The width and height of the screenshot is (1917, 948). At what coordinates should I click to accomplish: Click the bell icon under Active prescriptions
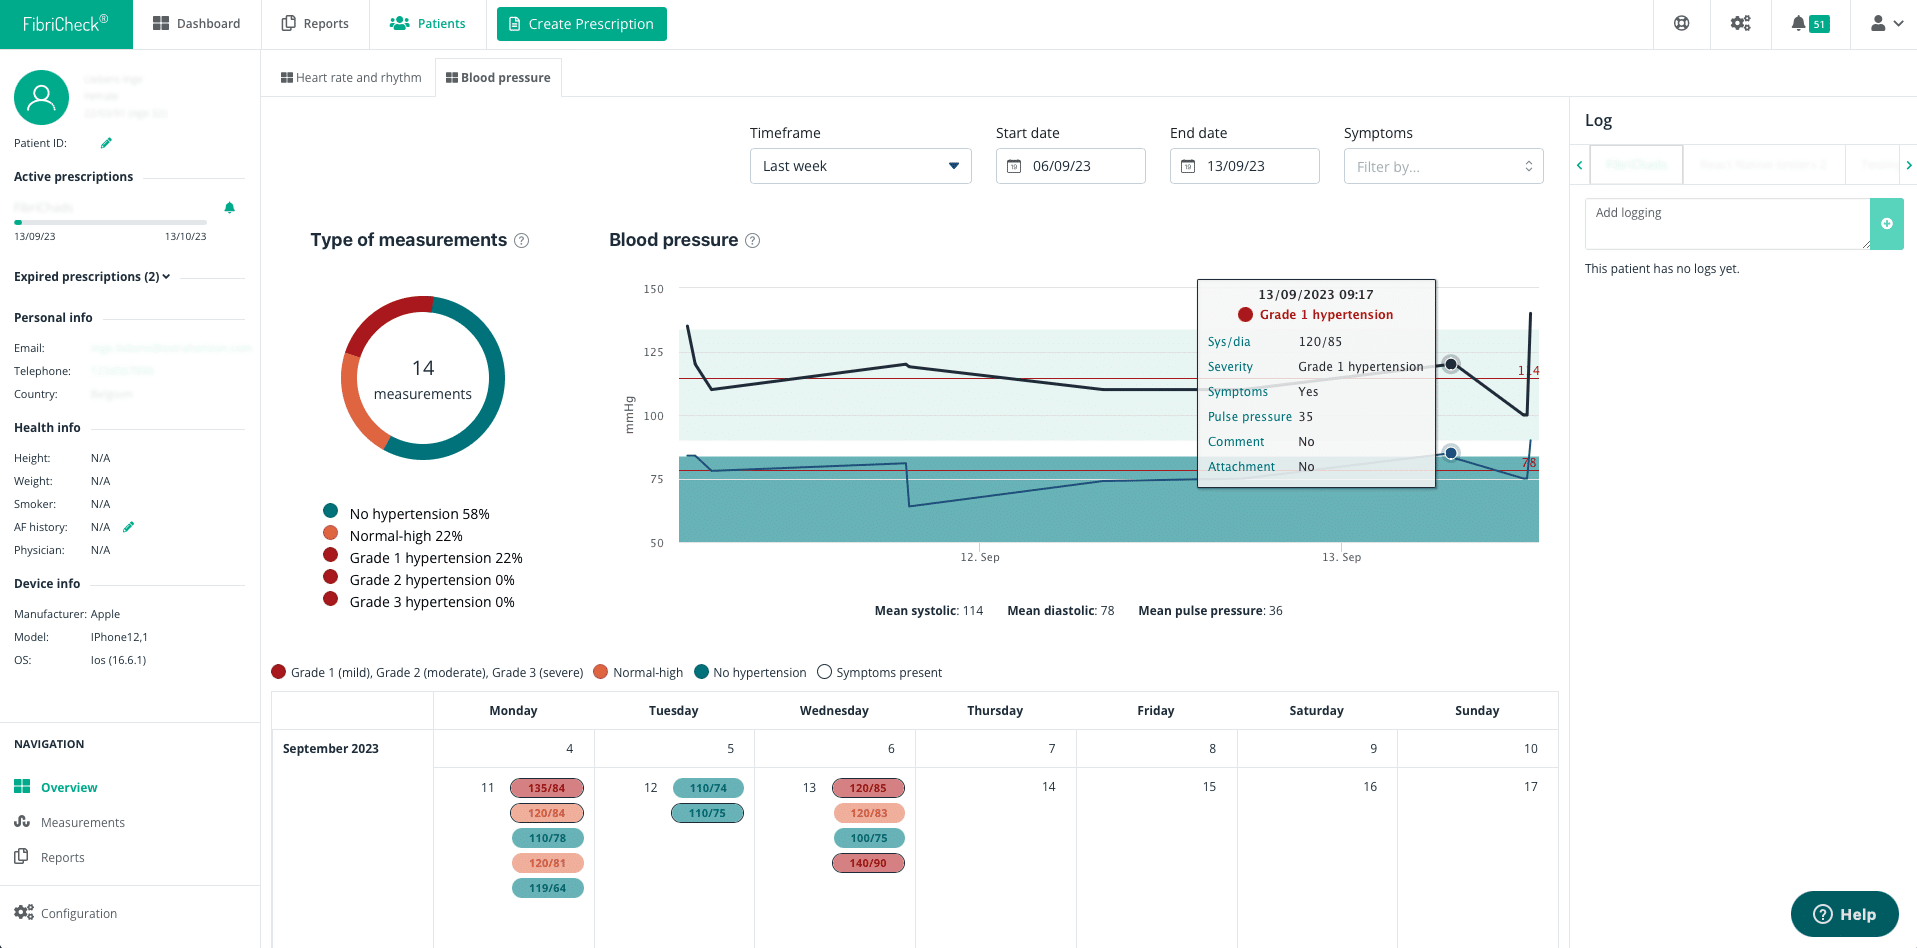pos(229,208)
